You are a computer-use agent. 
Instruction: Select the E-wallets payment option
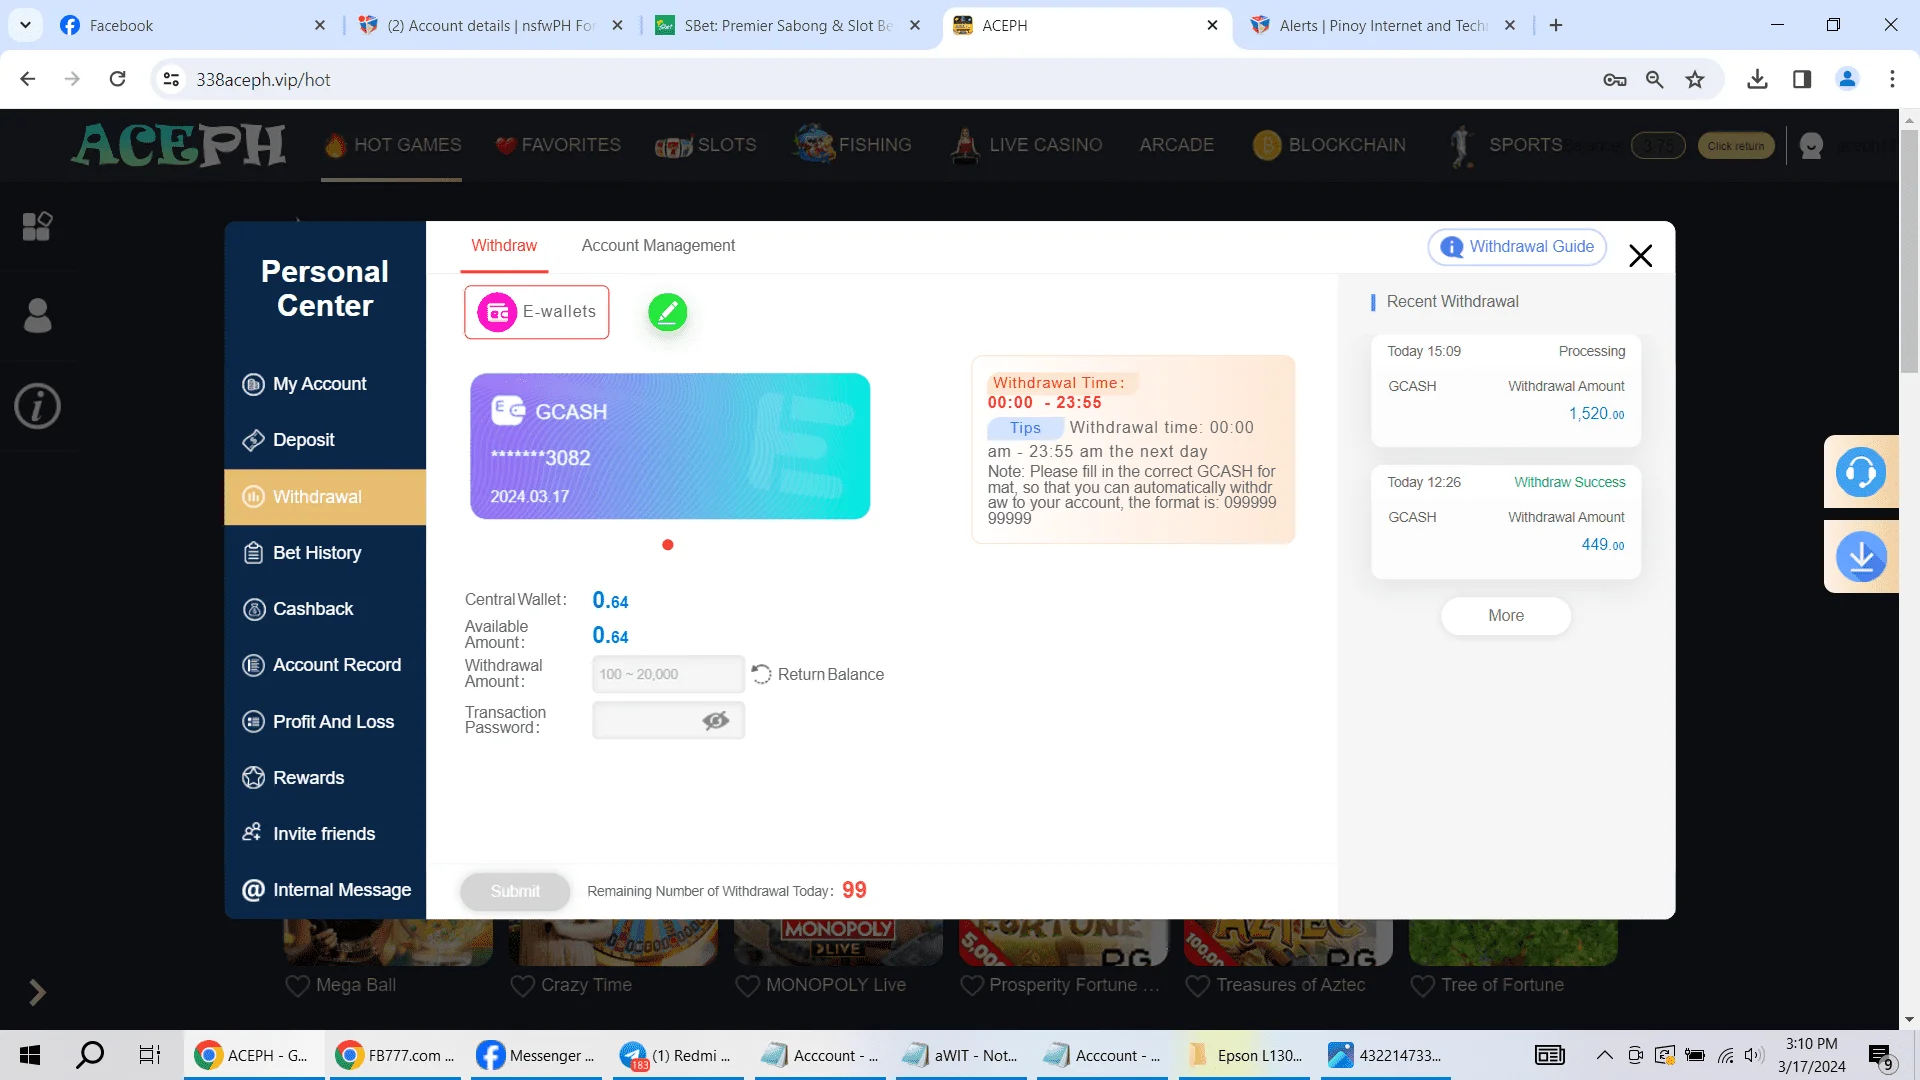[536, 312]
